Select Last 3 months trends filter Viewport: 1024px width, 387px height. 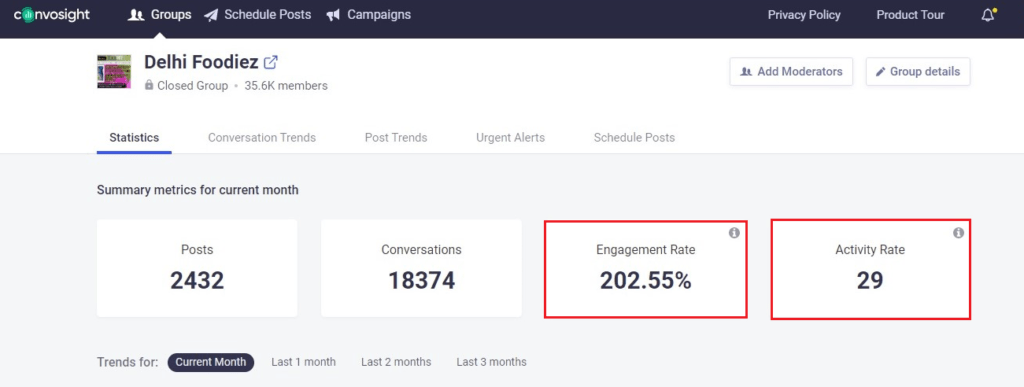(x=491, y=362)
